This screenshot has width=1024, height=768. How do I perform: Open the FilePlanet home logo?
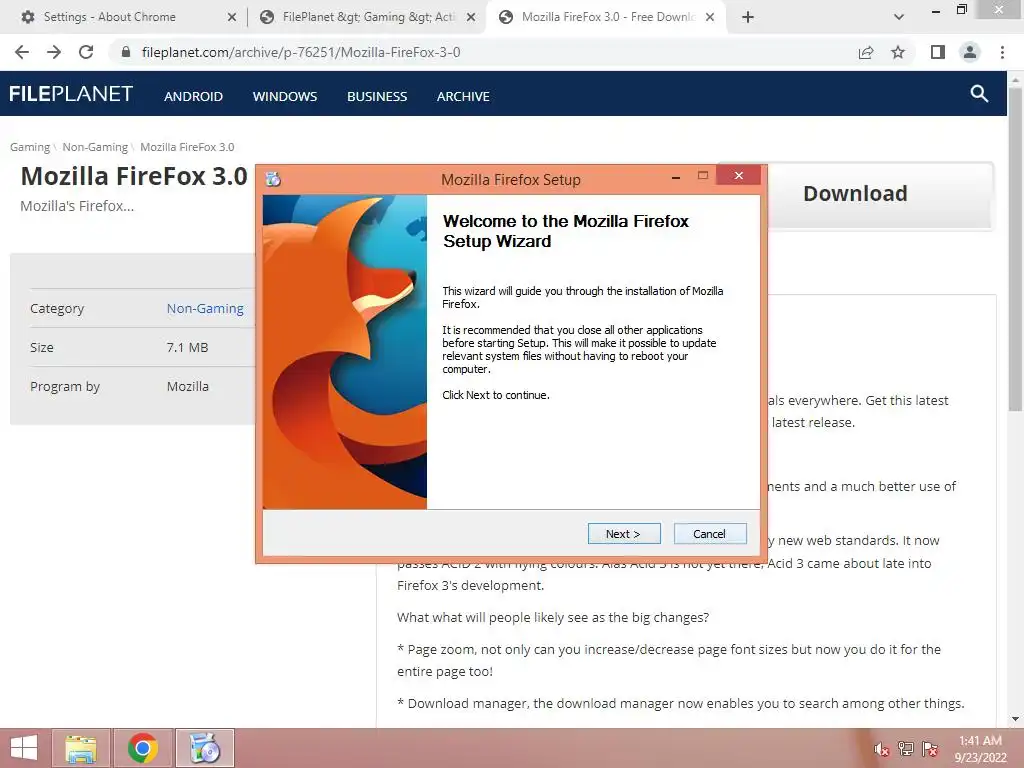[71, 94]
